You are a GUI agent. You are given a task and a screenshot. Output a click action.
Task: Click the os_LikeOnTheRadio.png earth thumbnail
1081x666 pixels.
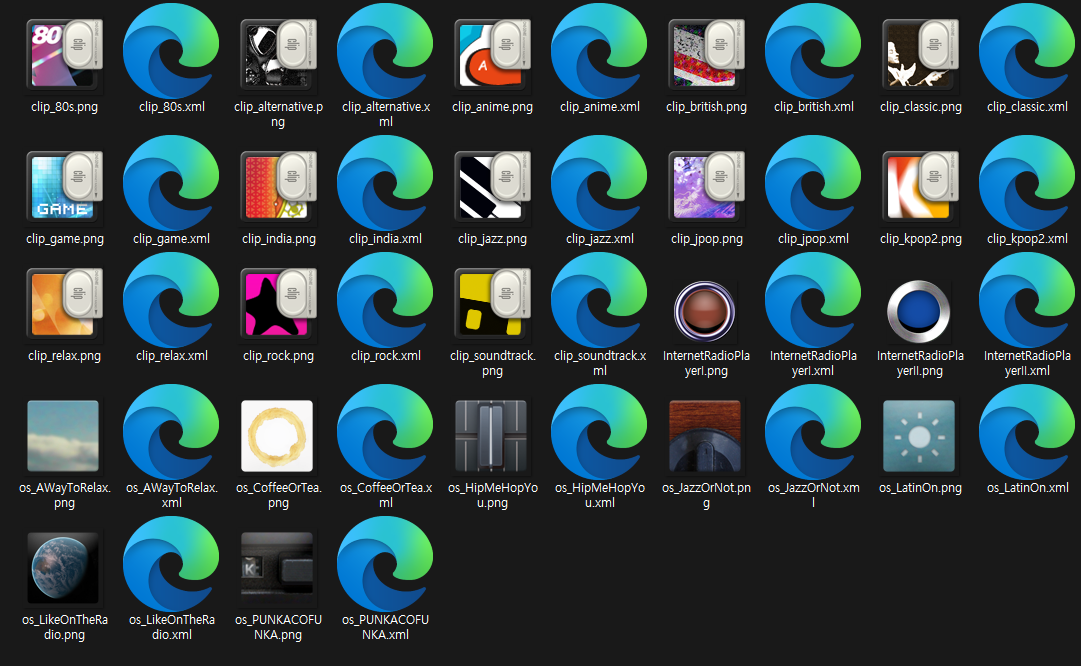[x=63, y=568]
